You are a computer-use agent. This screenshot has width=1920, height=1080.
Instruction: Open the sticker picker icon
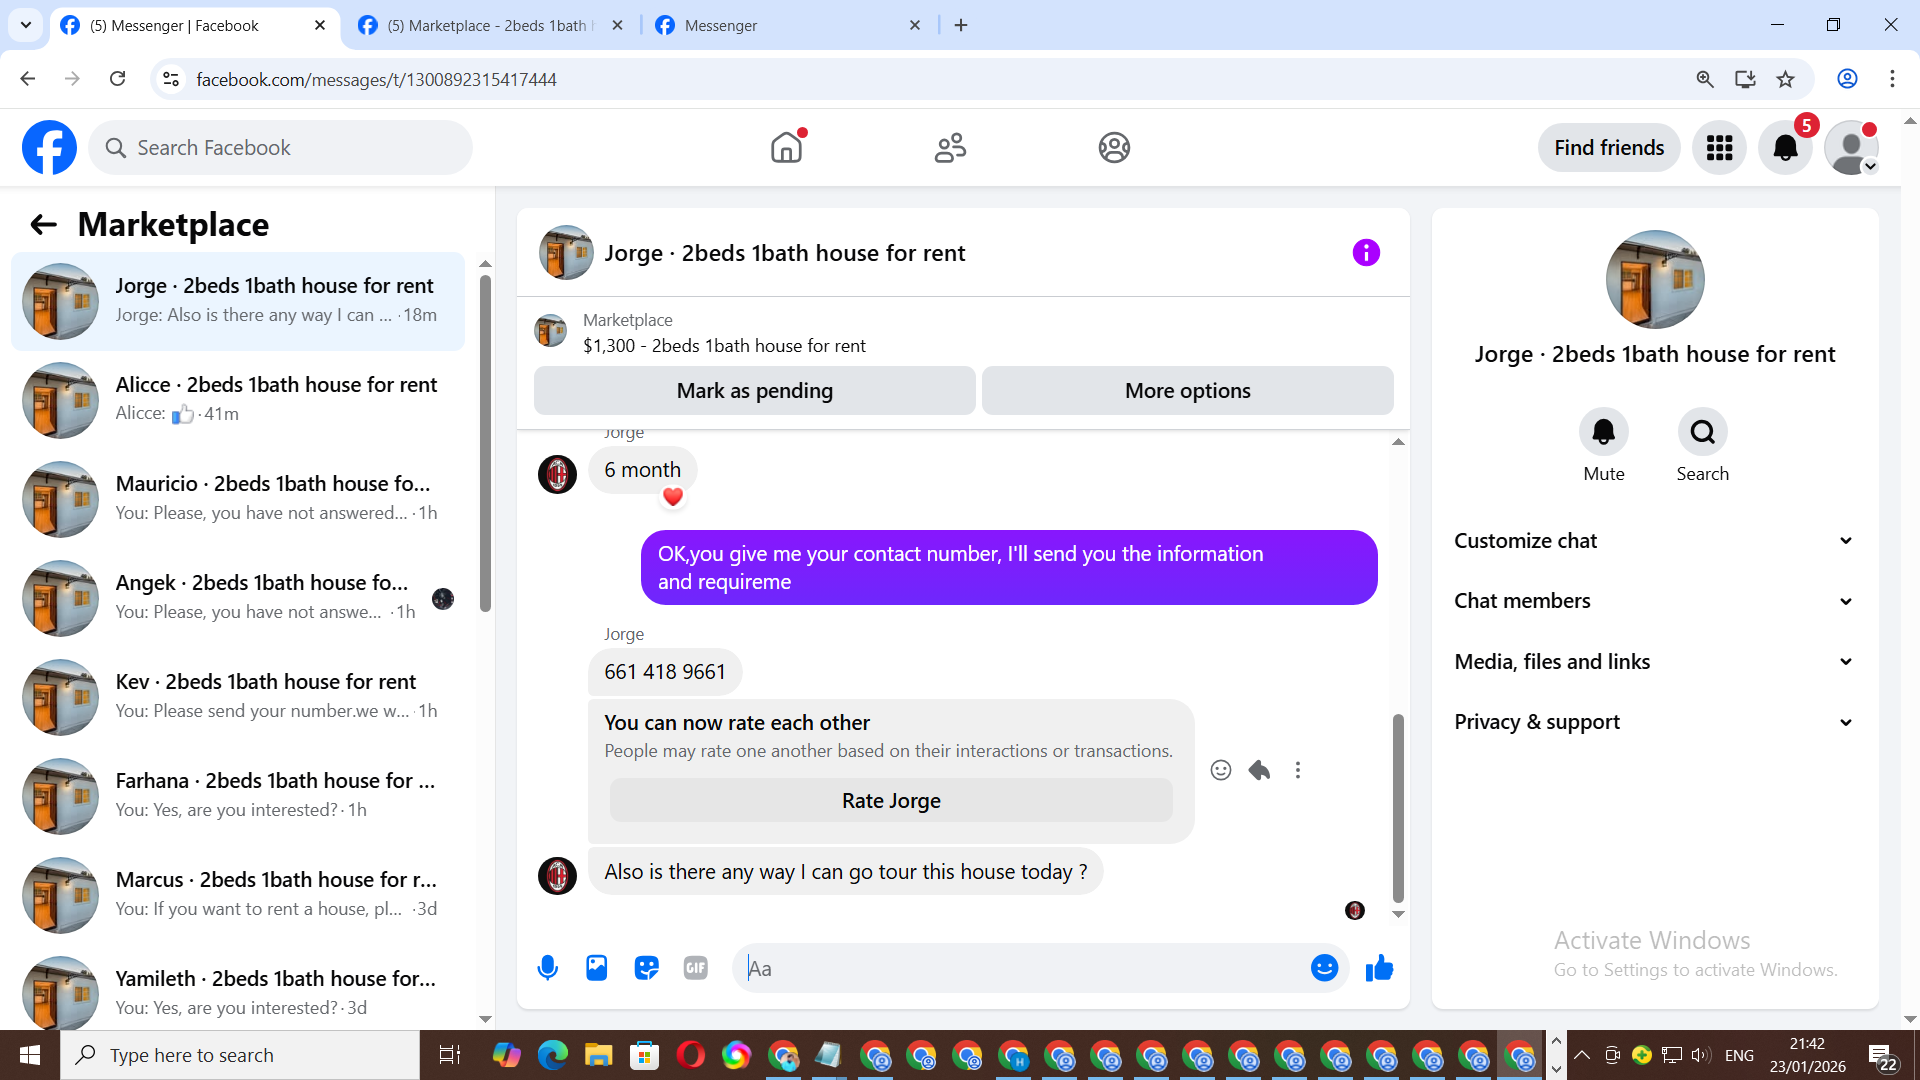point(646,968)
